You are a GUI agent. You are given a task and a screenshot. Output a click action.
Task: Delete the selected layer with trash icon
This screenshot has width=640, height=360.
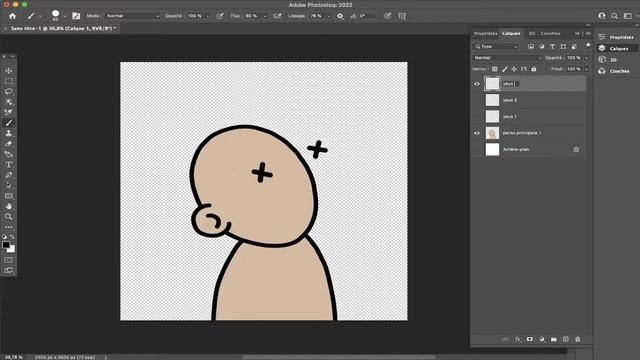tap(578, 339)
